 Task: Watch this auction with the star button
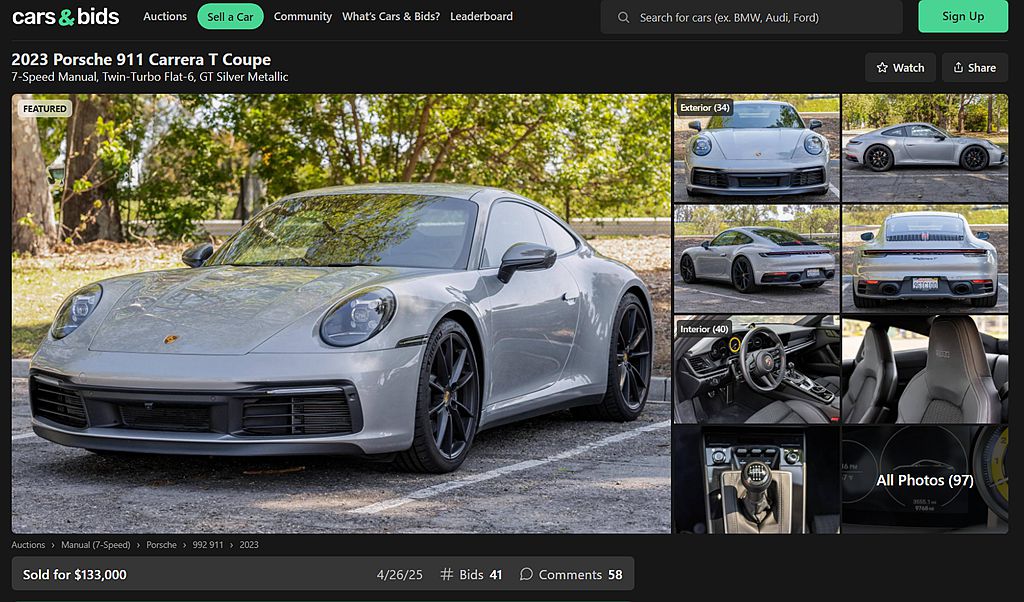click(x=900, y=67)
